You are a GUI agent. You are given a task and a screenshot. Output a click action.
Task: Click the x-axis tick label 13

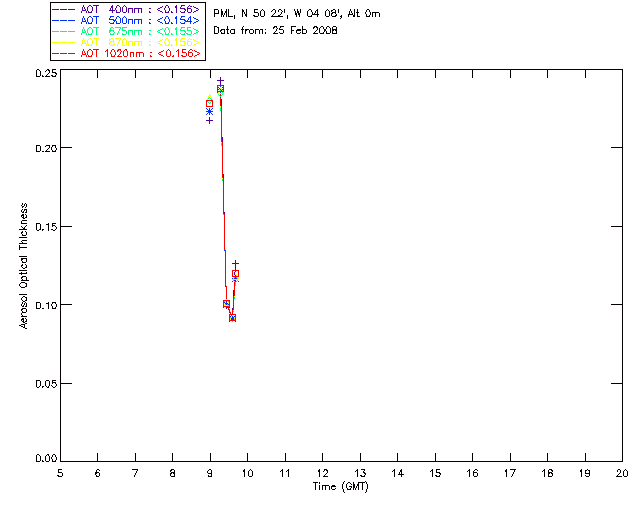coord(360,473)
